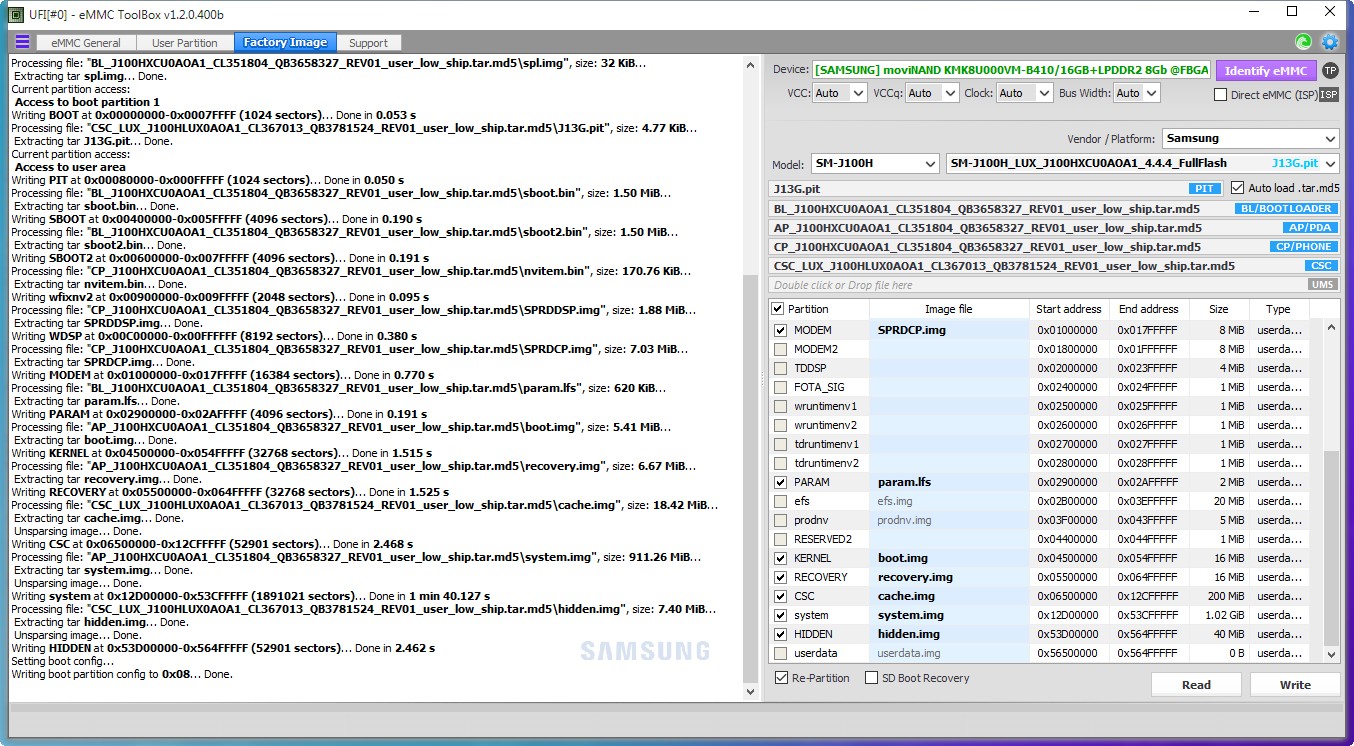The width and height of the screenshot is (1354, 746).
Task: Click the Read button
Action: tap(1196, 685)
